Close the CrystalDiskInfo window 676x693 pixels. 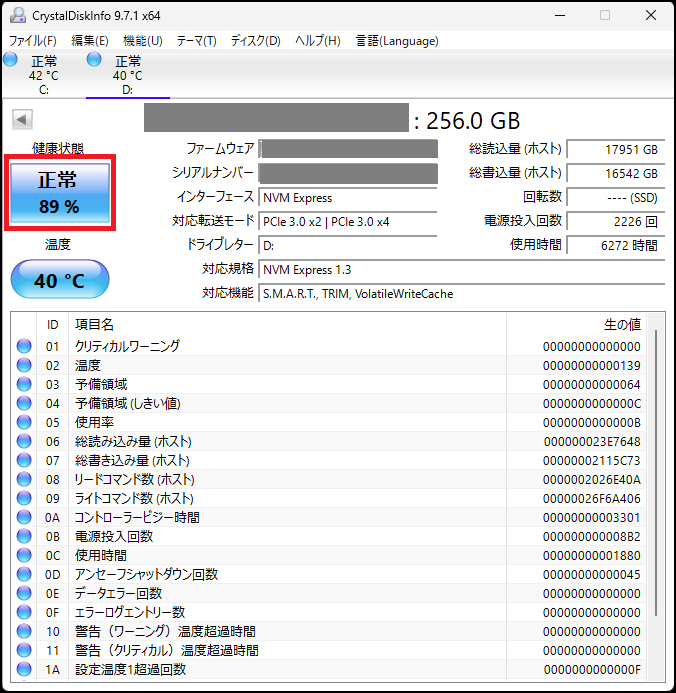pyautogui.click(x=651, y=15)
